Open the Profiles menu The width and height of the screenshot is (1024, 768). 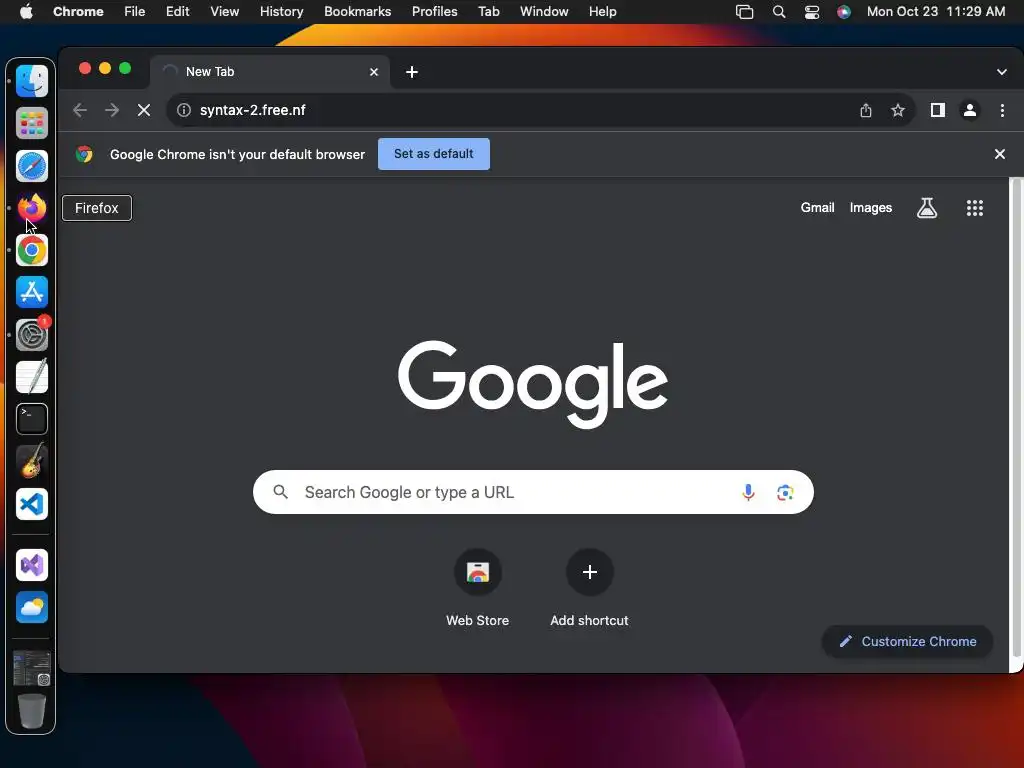pos(434,11)
